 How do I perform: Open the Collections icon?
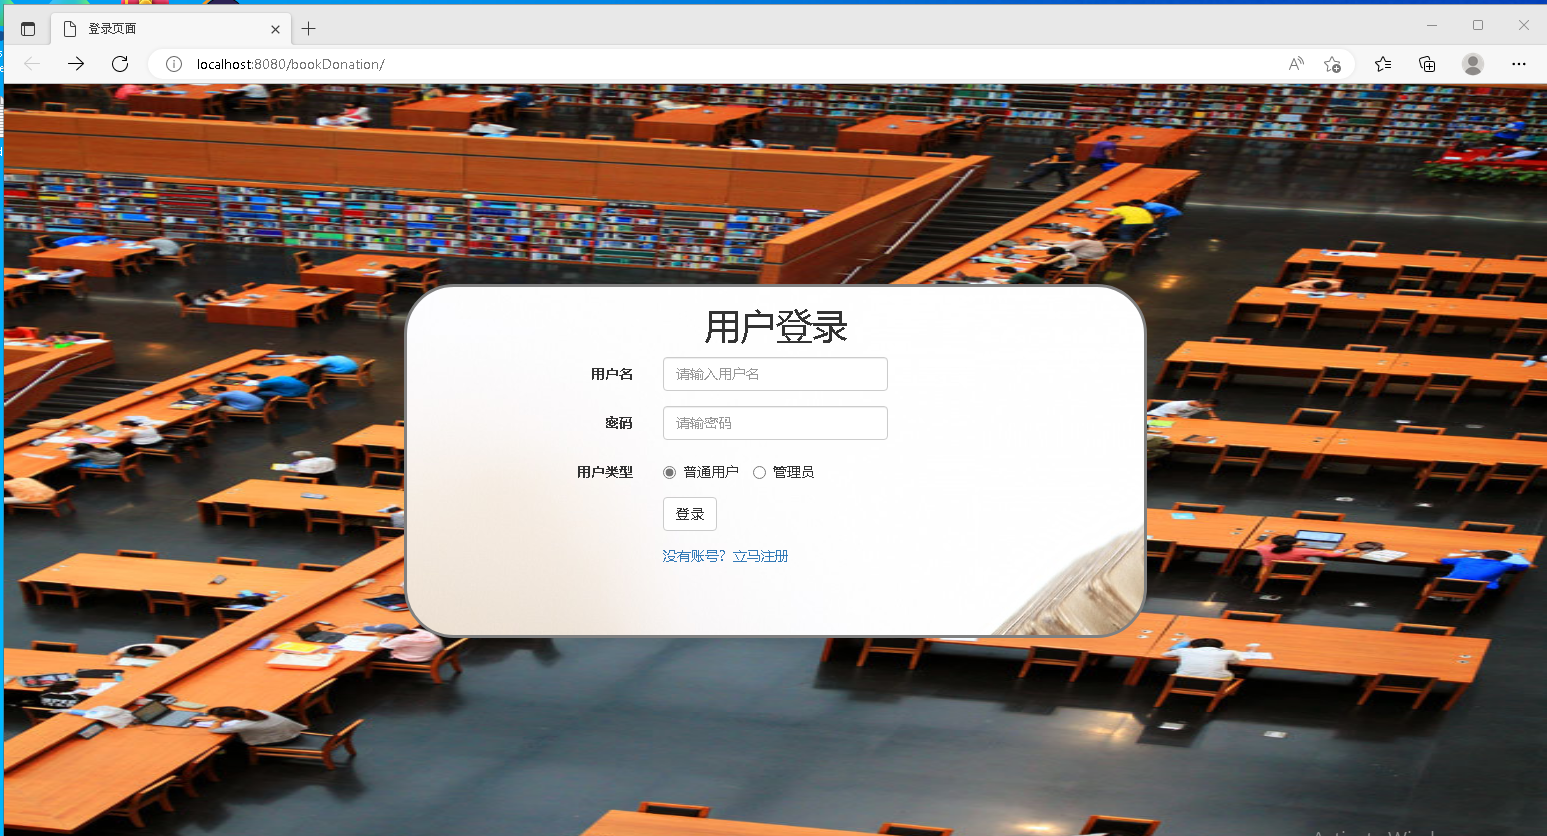(x=1427, y=64)
